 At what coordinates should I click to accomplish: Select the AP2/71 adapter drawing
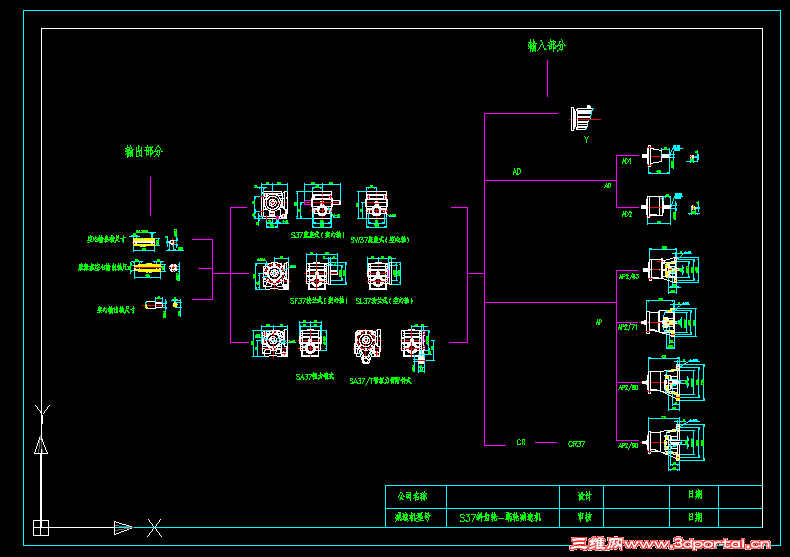click(x=670, y=323)
